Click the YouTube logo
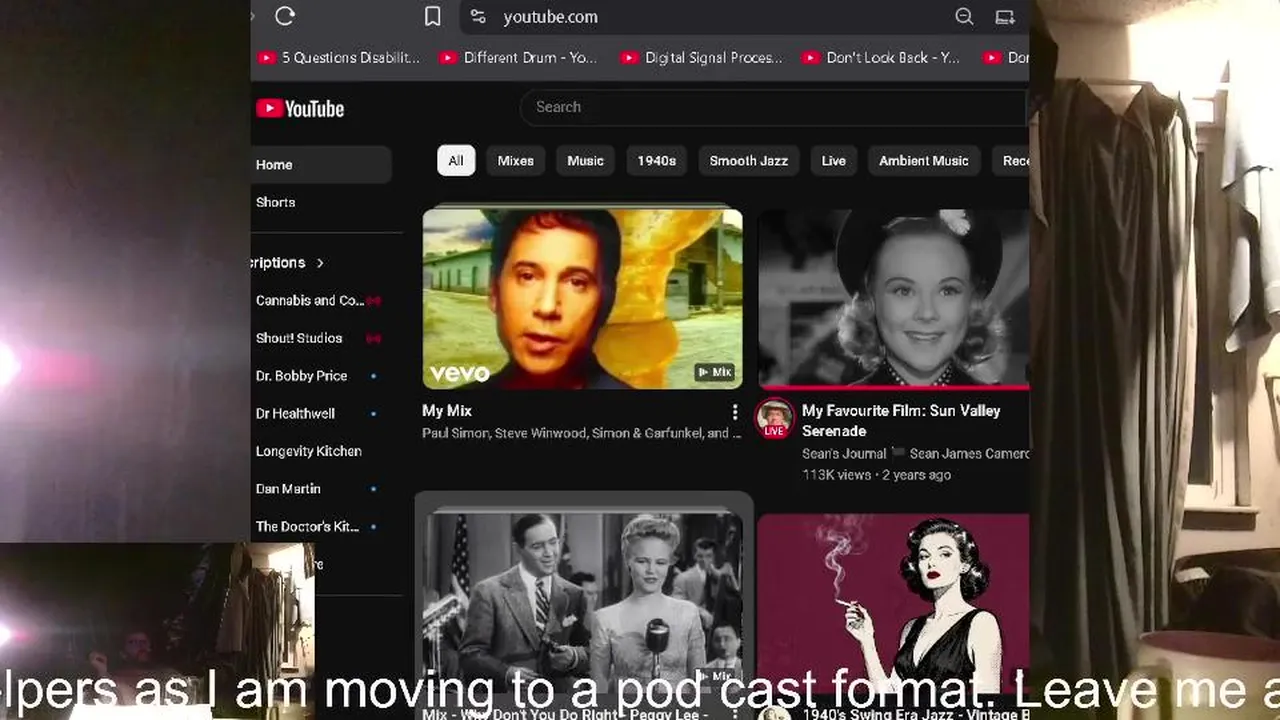Screen dimensions: 1280x720 [x=300, y=109]
